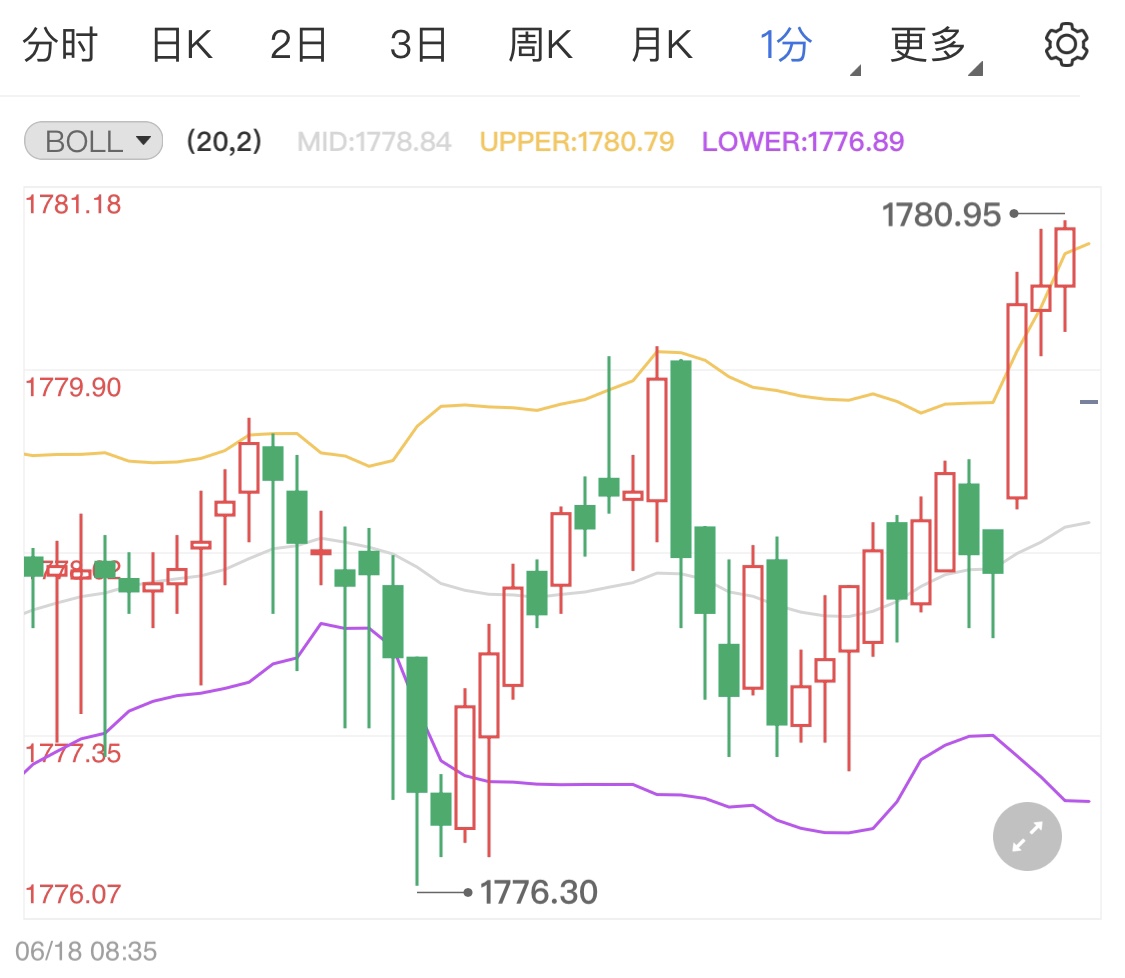This screenshot has width=1125, height=978.
Task: Click the LOWER:1776.89 value
Action: click(803, 141)
